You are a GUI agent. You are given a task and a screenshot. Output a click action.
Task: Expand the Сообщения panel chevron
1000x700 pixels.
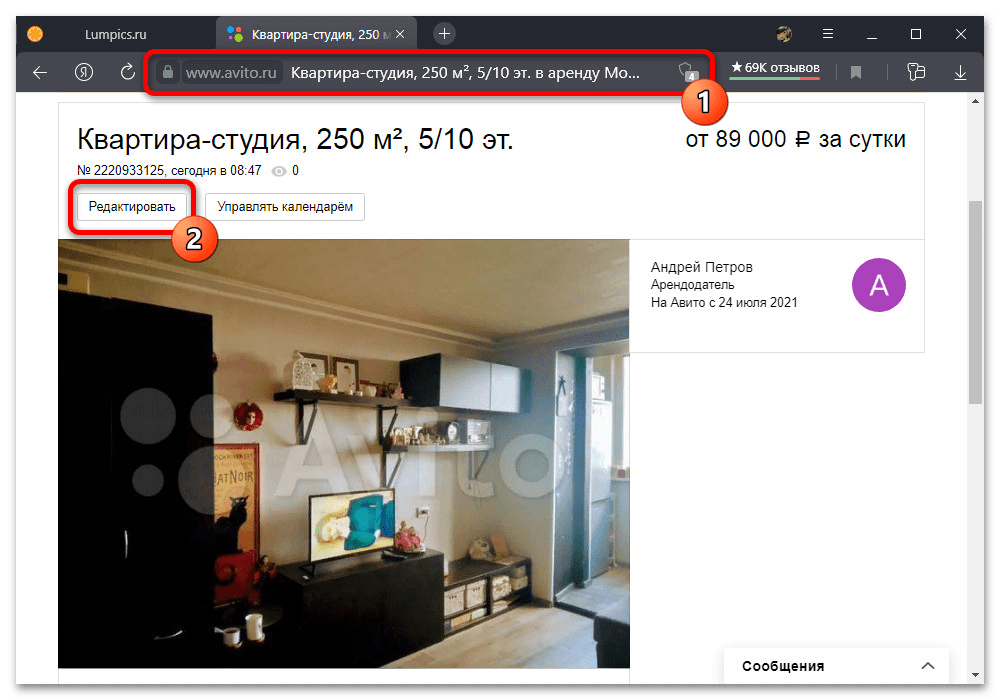click(x=928, y=666)
